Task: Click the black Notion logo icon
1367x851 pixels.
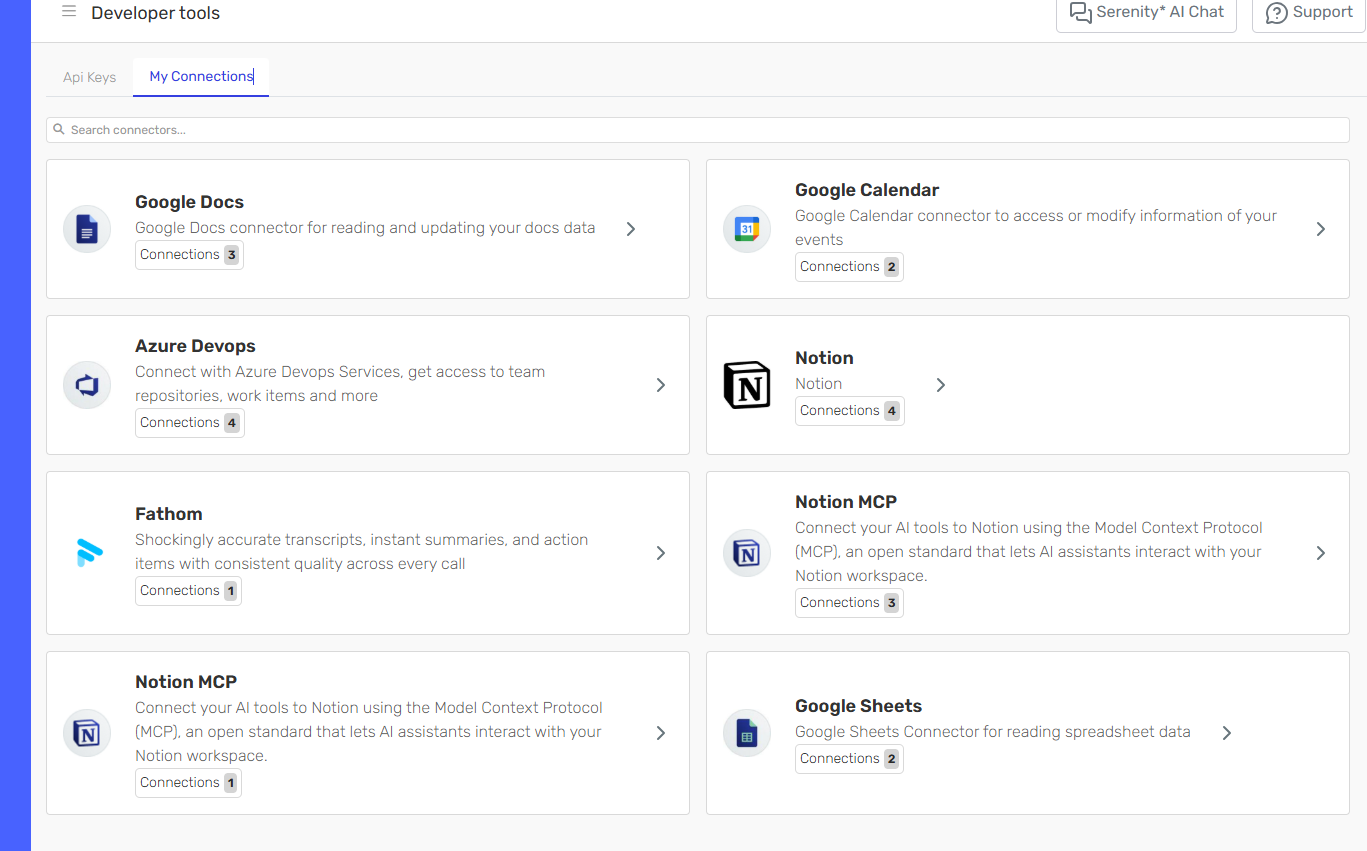Action: pyautogui.click(x=747, y=385)
